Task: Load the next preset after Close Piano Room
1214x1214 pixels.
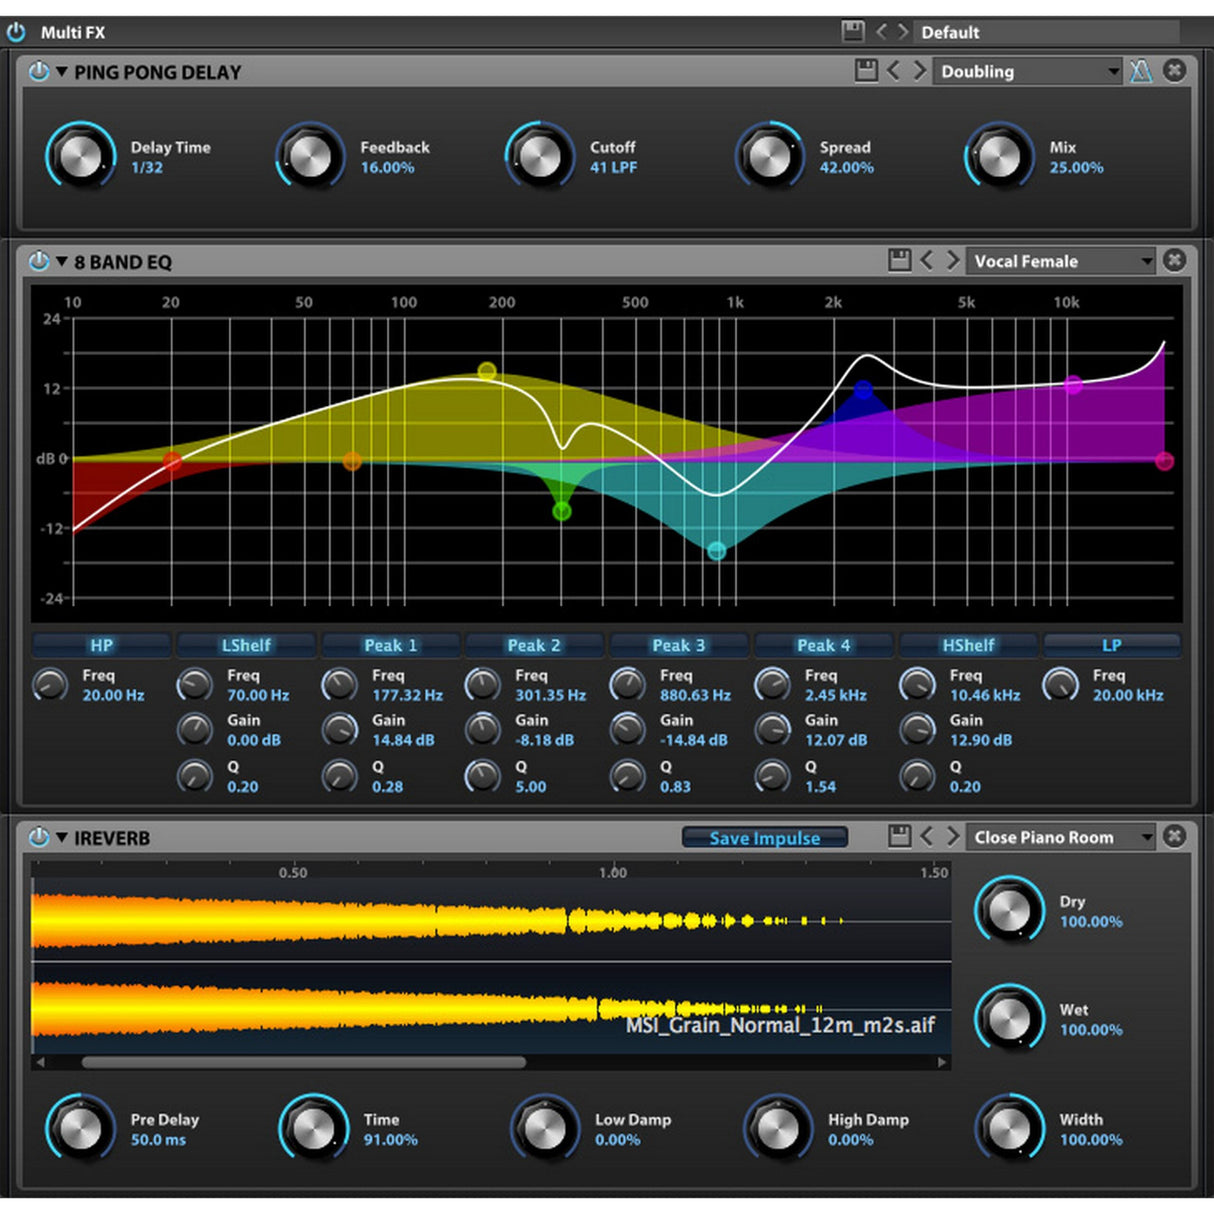Action: [953, 836]
